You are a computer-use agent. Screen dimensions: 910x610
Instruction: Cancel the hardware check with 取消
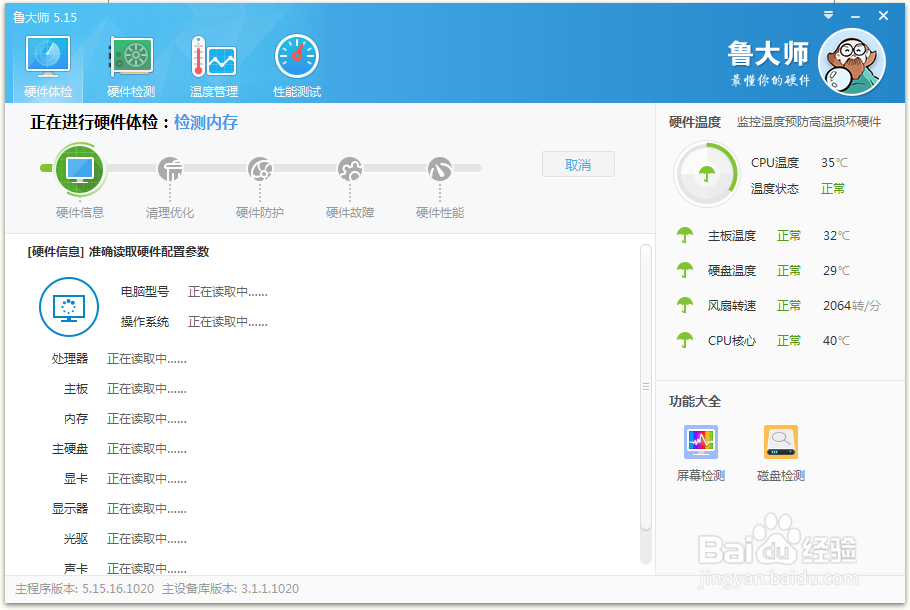tap(578, 165)
